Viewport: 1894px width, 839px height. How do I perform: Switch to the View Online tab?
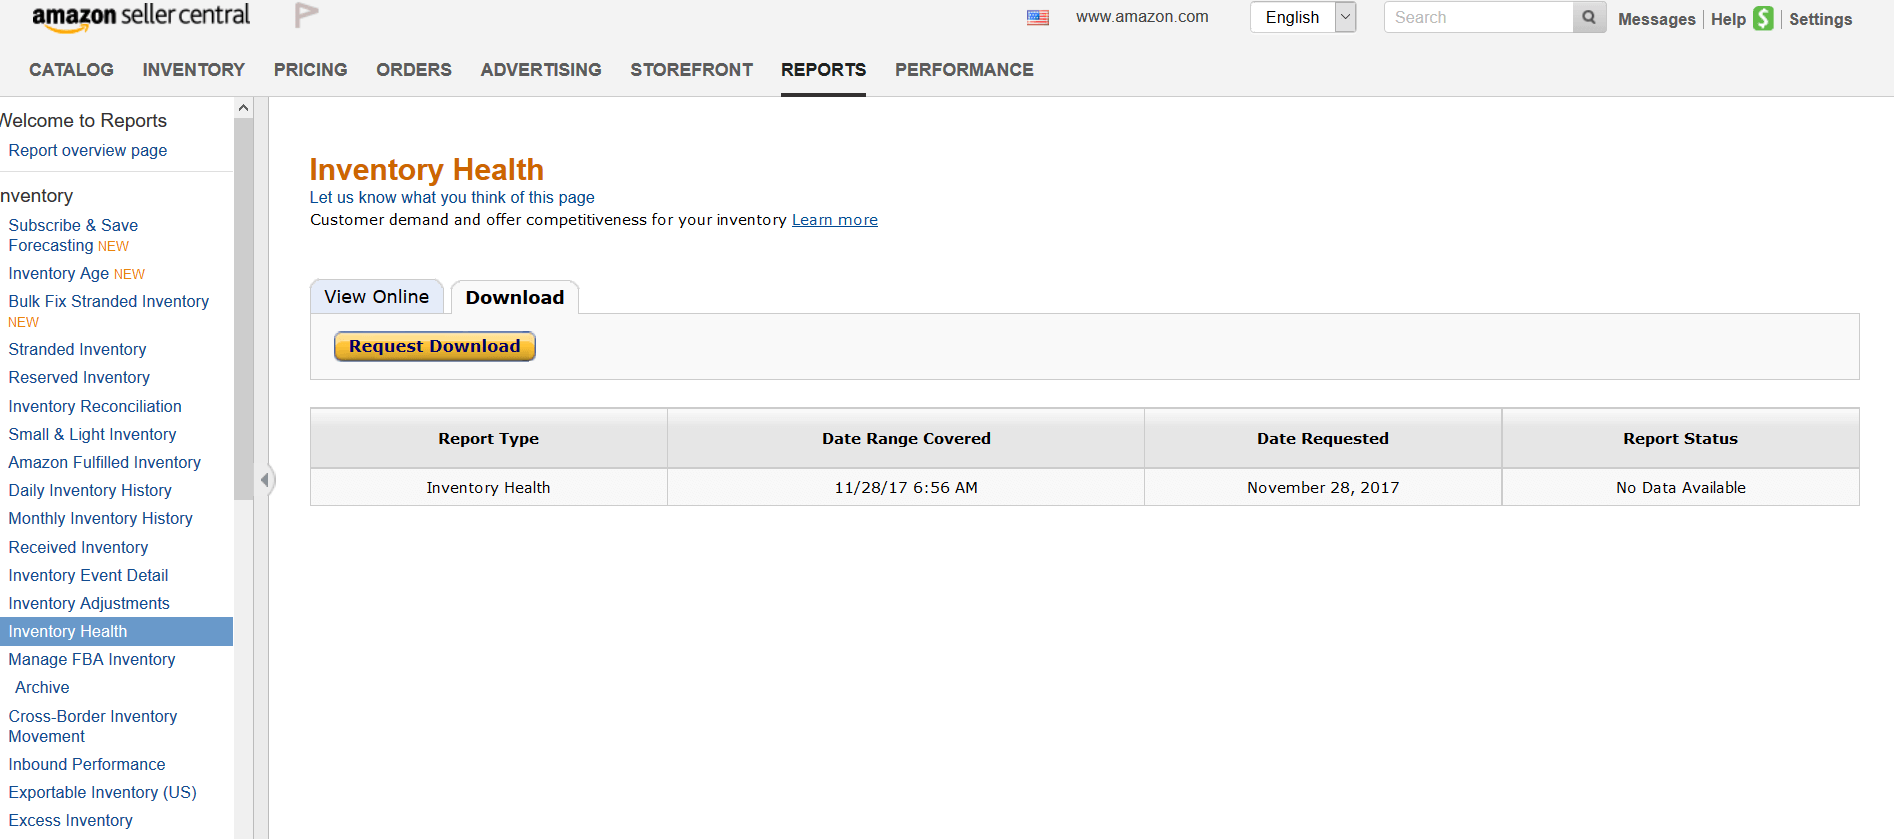coord(377,297)
